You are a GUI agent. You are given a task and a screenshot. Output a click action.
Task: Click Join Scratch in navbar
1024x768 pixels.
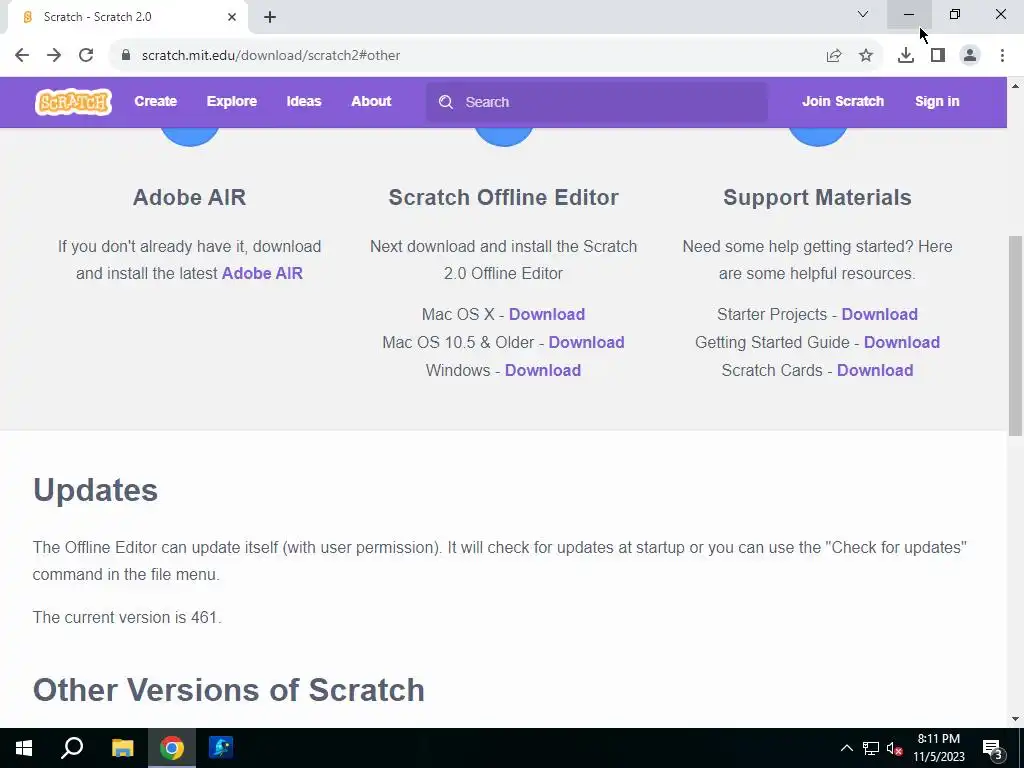pyautogui.click(x=843, y=101)
